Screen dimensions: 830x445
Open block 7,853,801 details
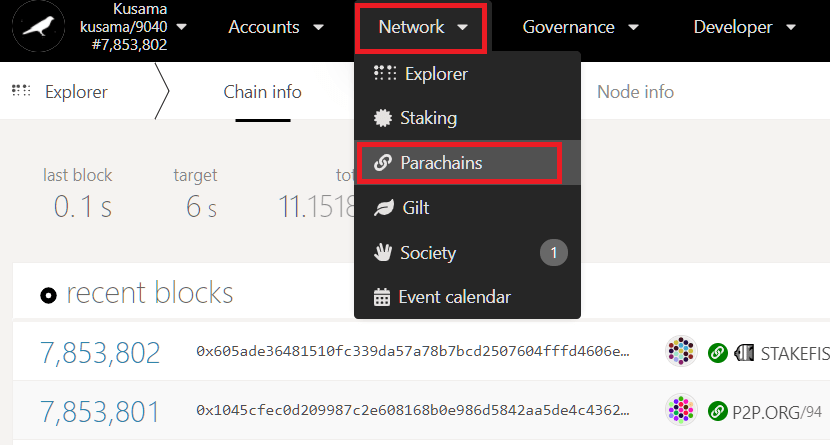(x=100, y=410)
